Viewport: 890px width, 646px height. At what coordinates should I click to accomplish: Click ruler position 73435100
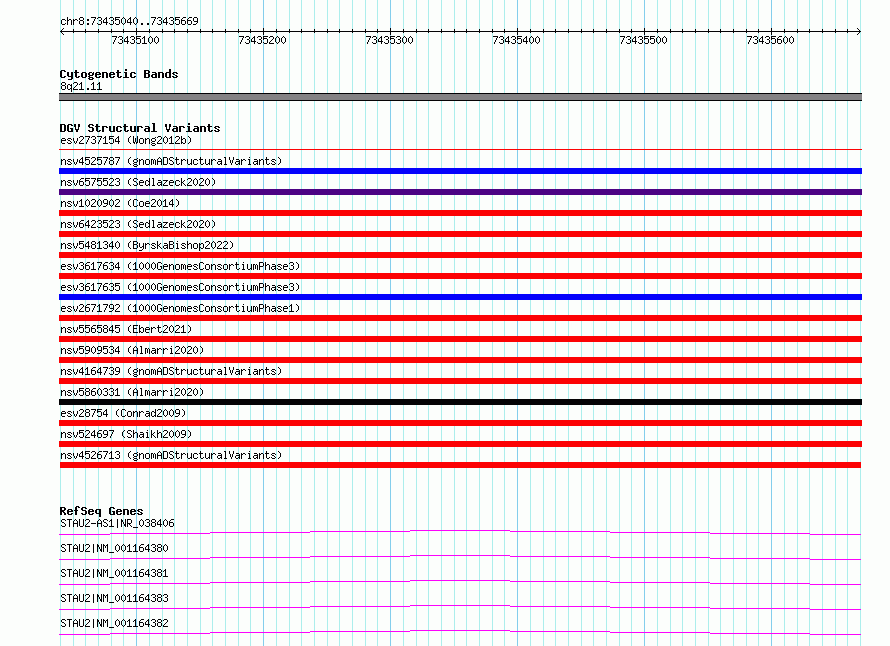click(135, 40)
